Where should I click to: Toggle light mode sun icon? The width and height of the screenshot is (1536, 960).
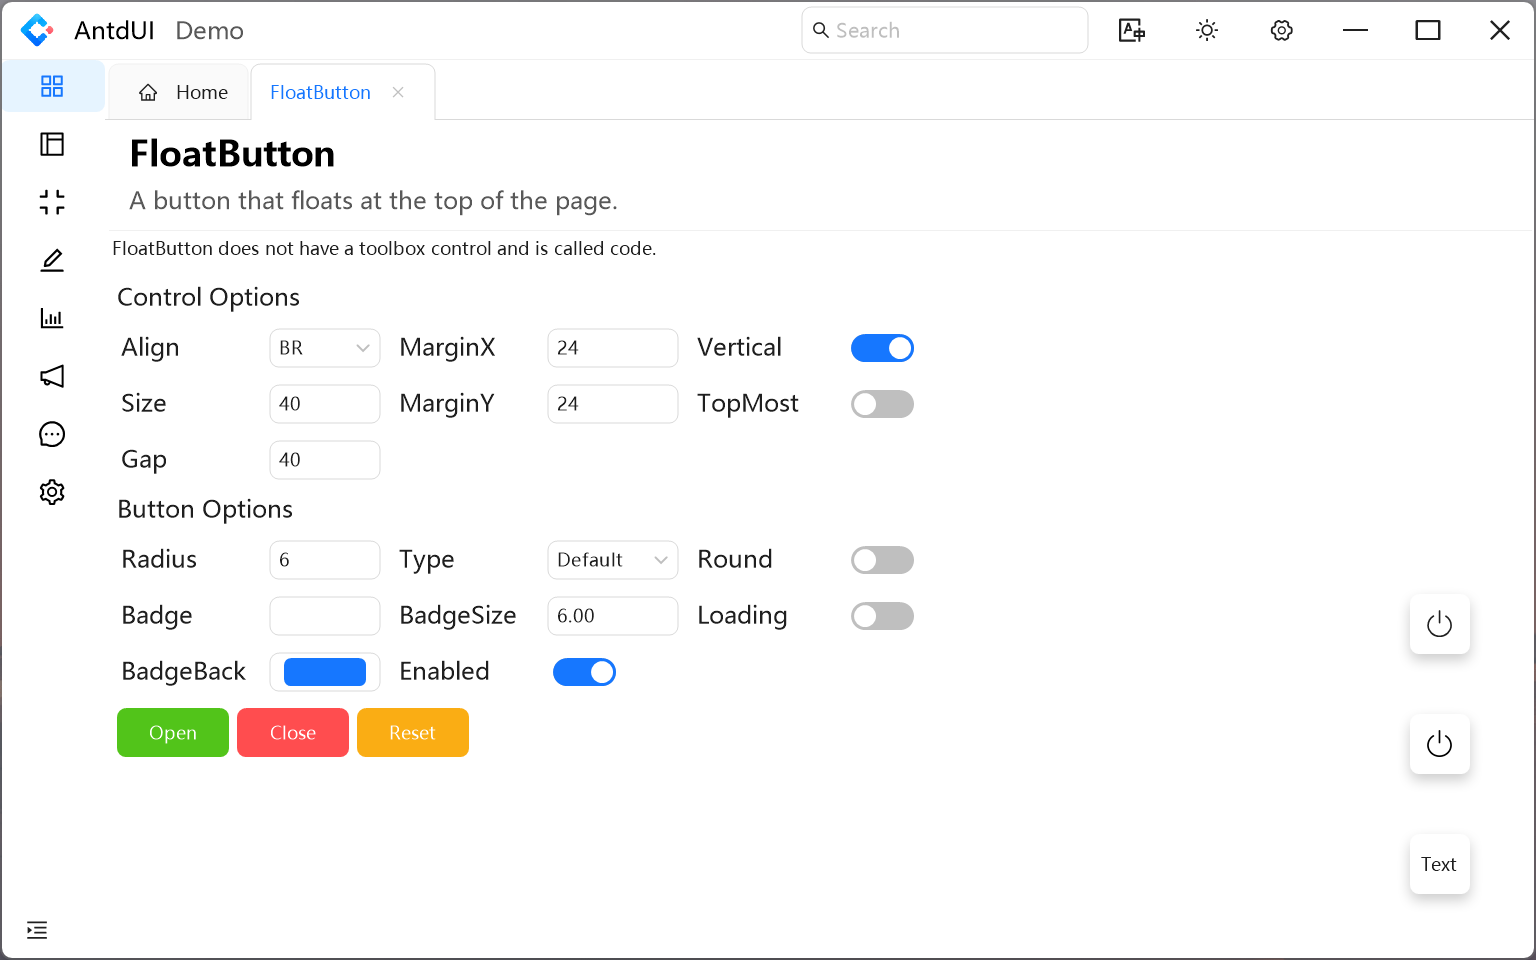(1207, 31)
